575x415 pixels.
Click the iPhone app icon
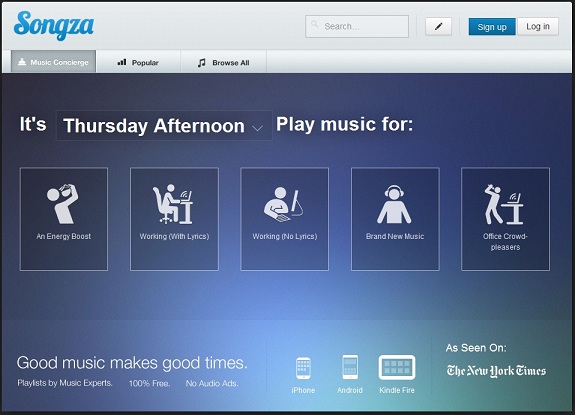[303, 368]
